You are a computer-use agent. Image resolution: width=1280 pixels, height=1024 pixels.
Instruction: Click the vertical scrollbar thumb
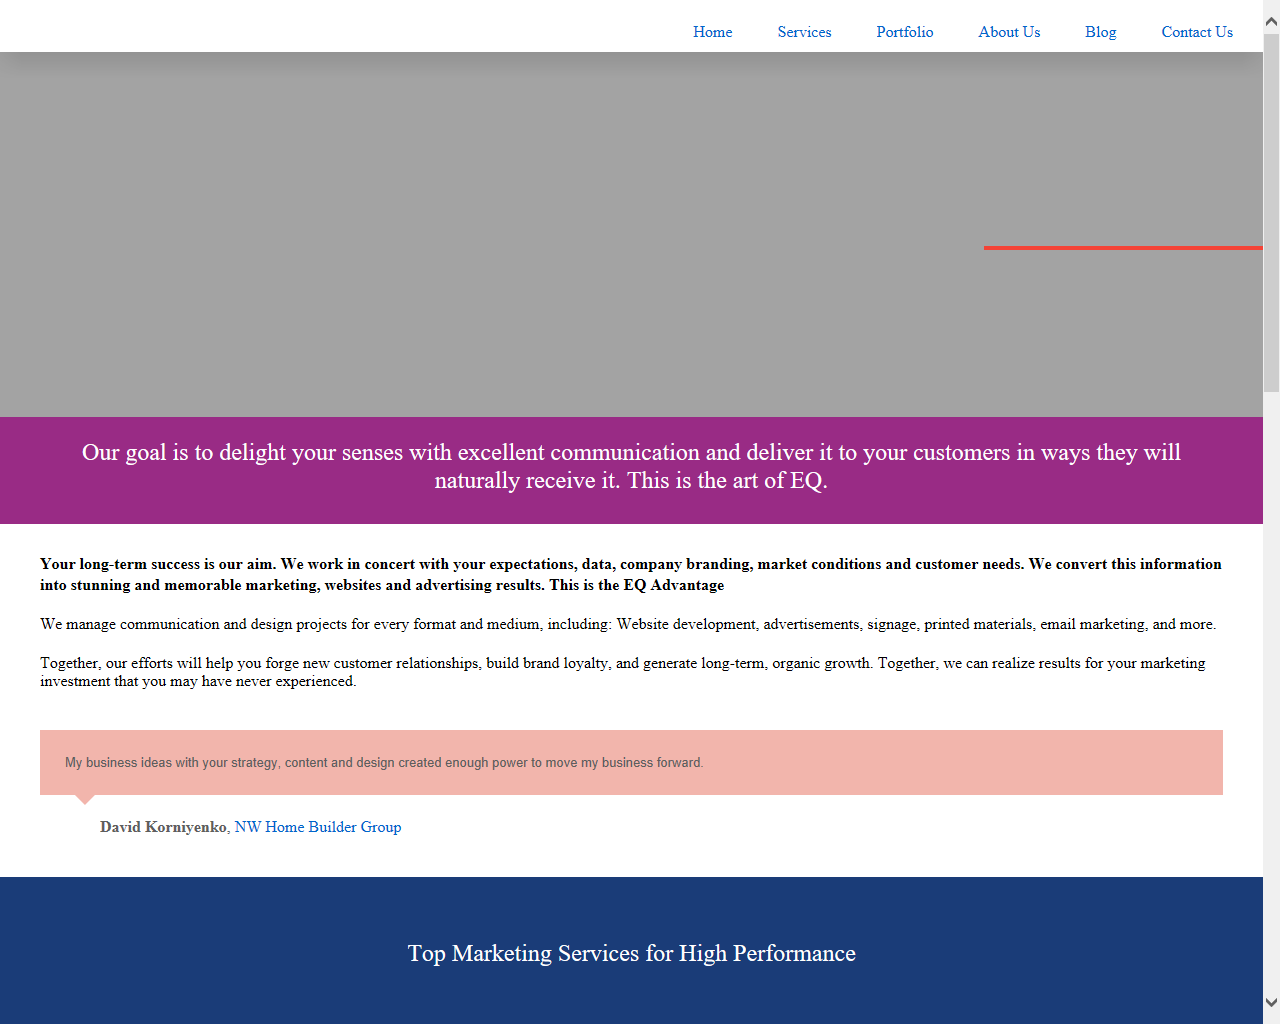point(1271,210)
